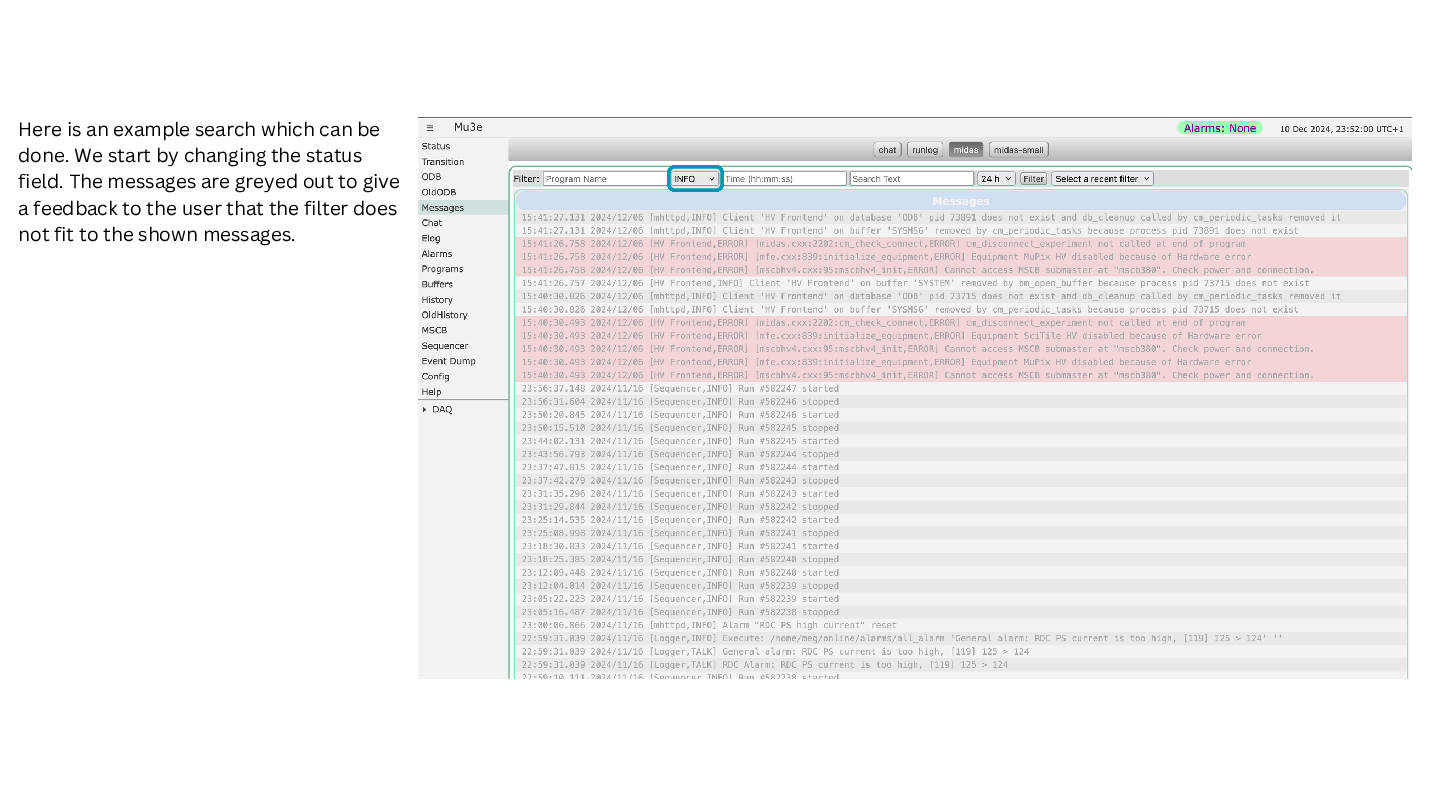Open the Chat sidebar page

(x=432, y=223)
